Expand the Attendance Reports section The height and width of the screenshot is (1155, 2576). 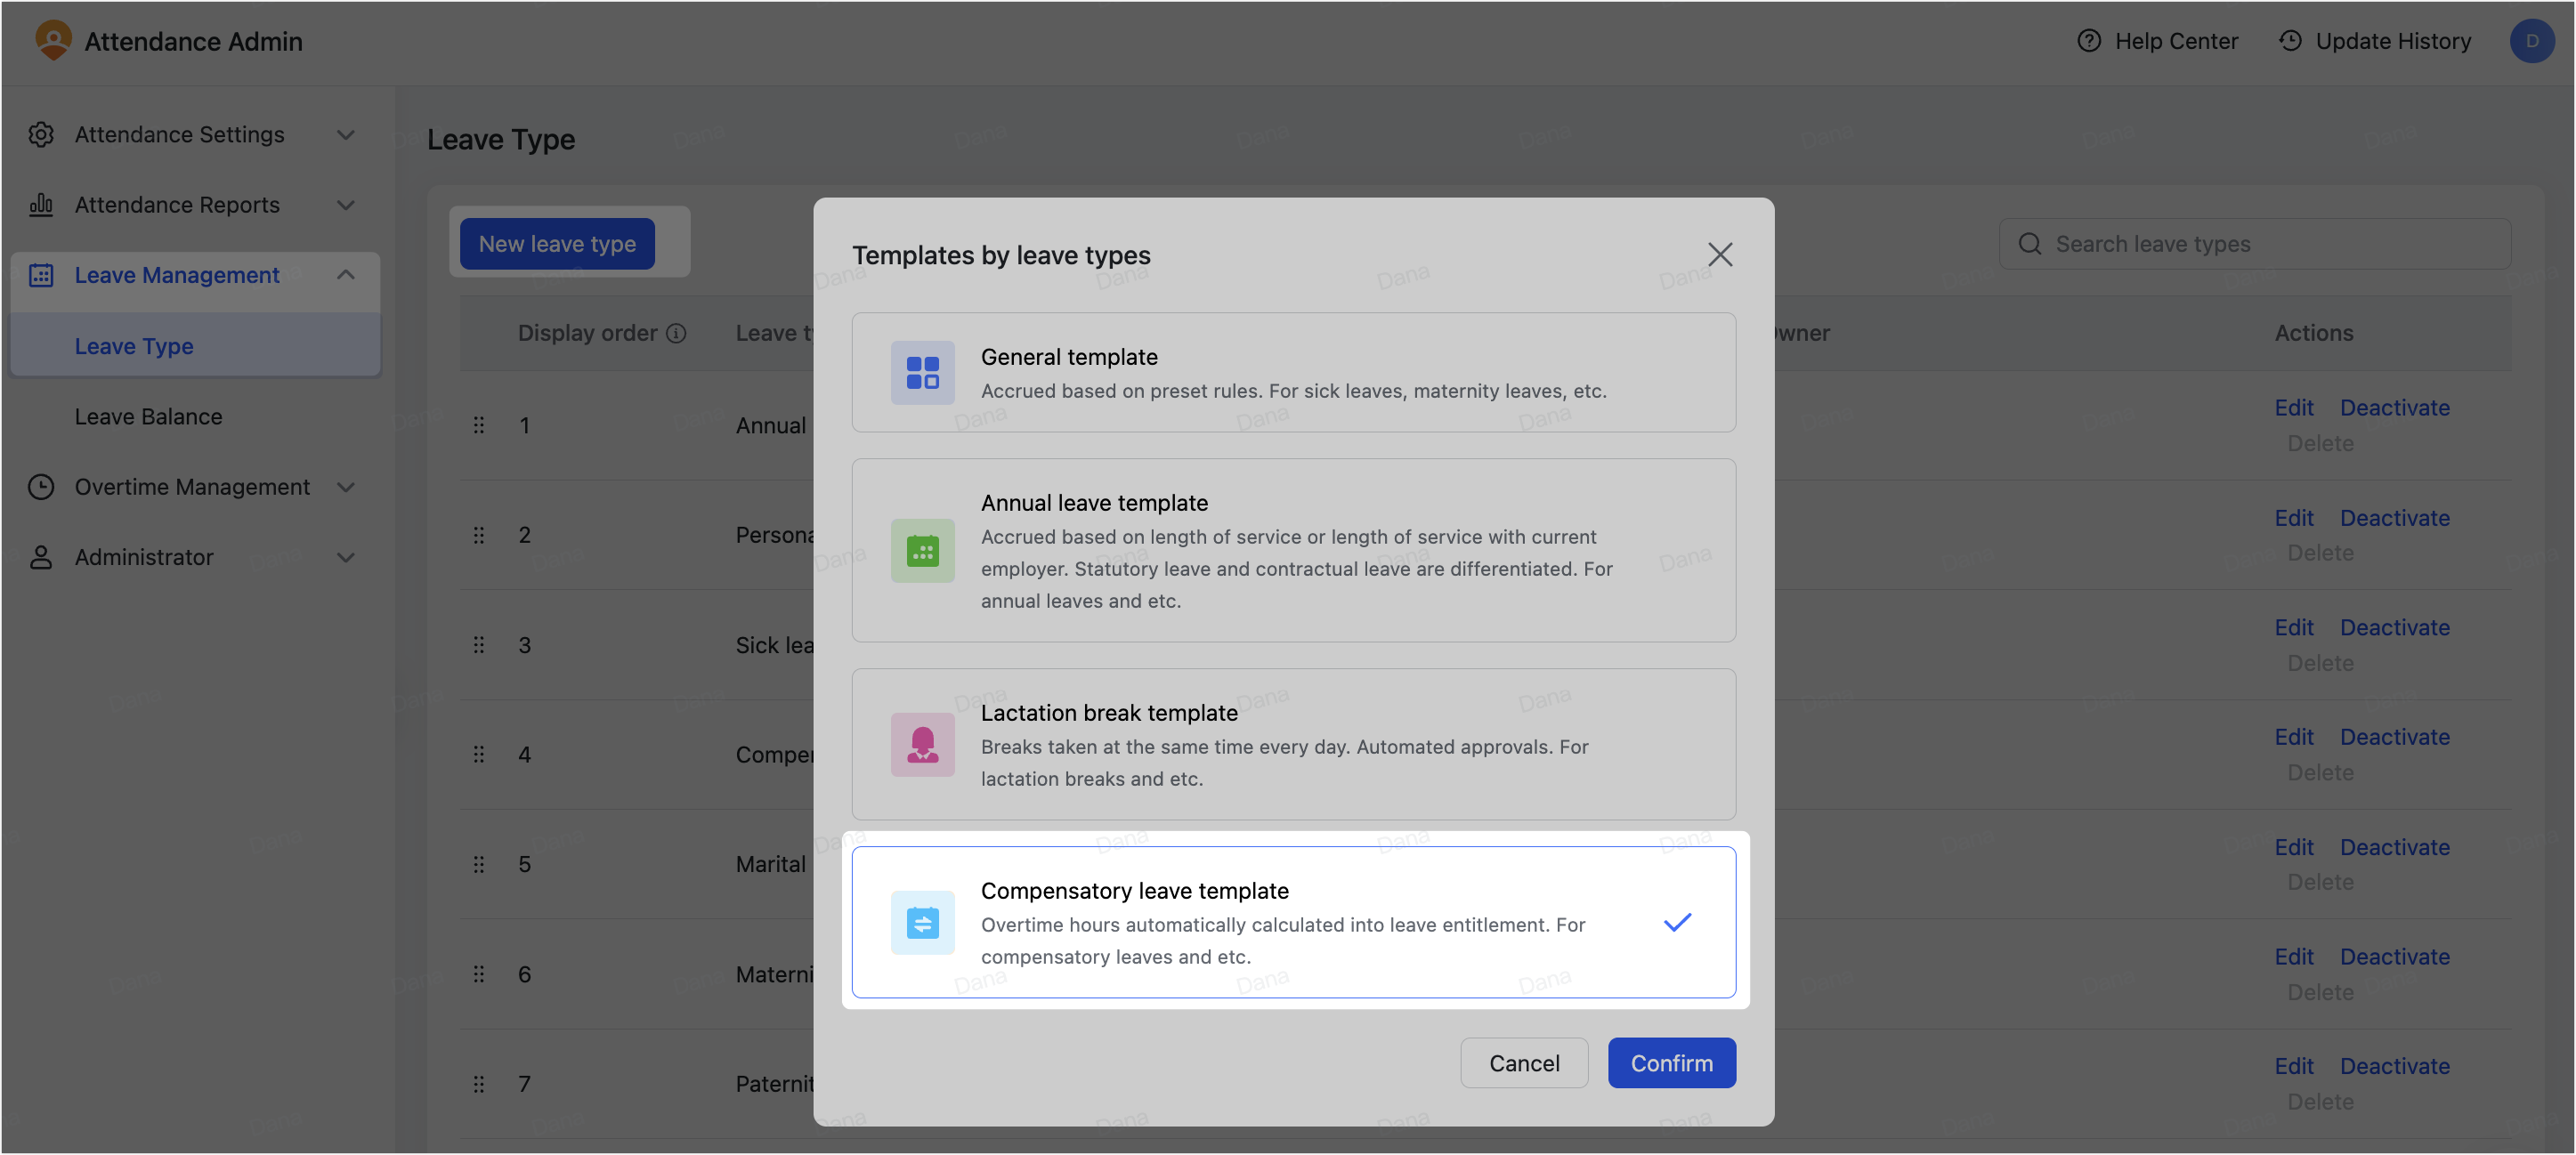346,205
